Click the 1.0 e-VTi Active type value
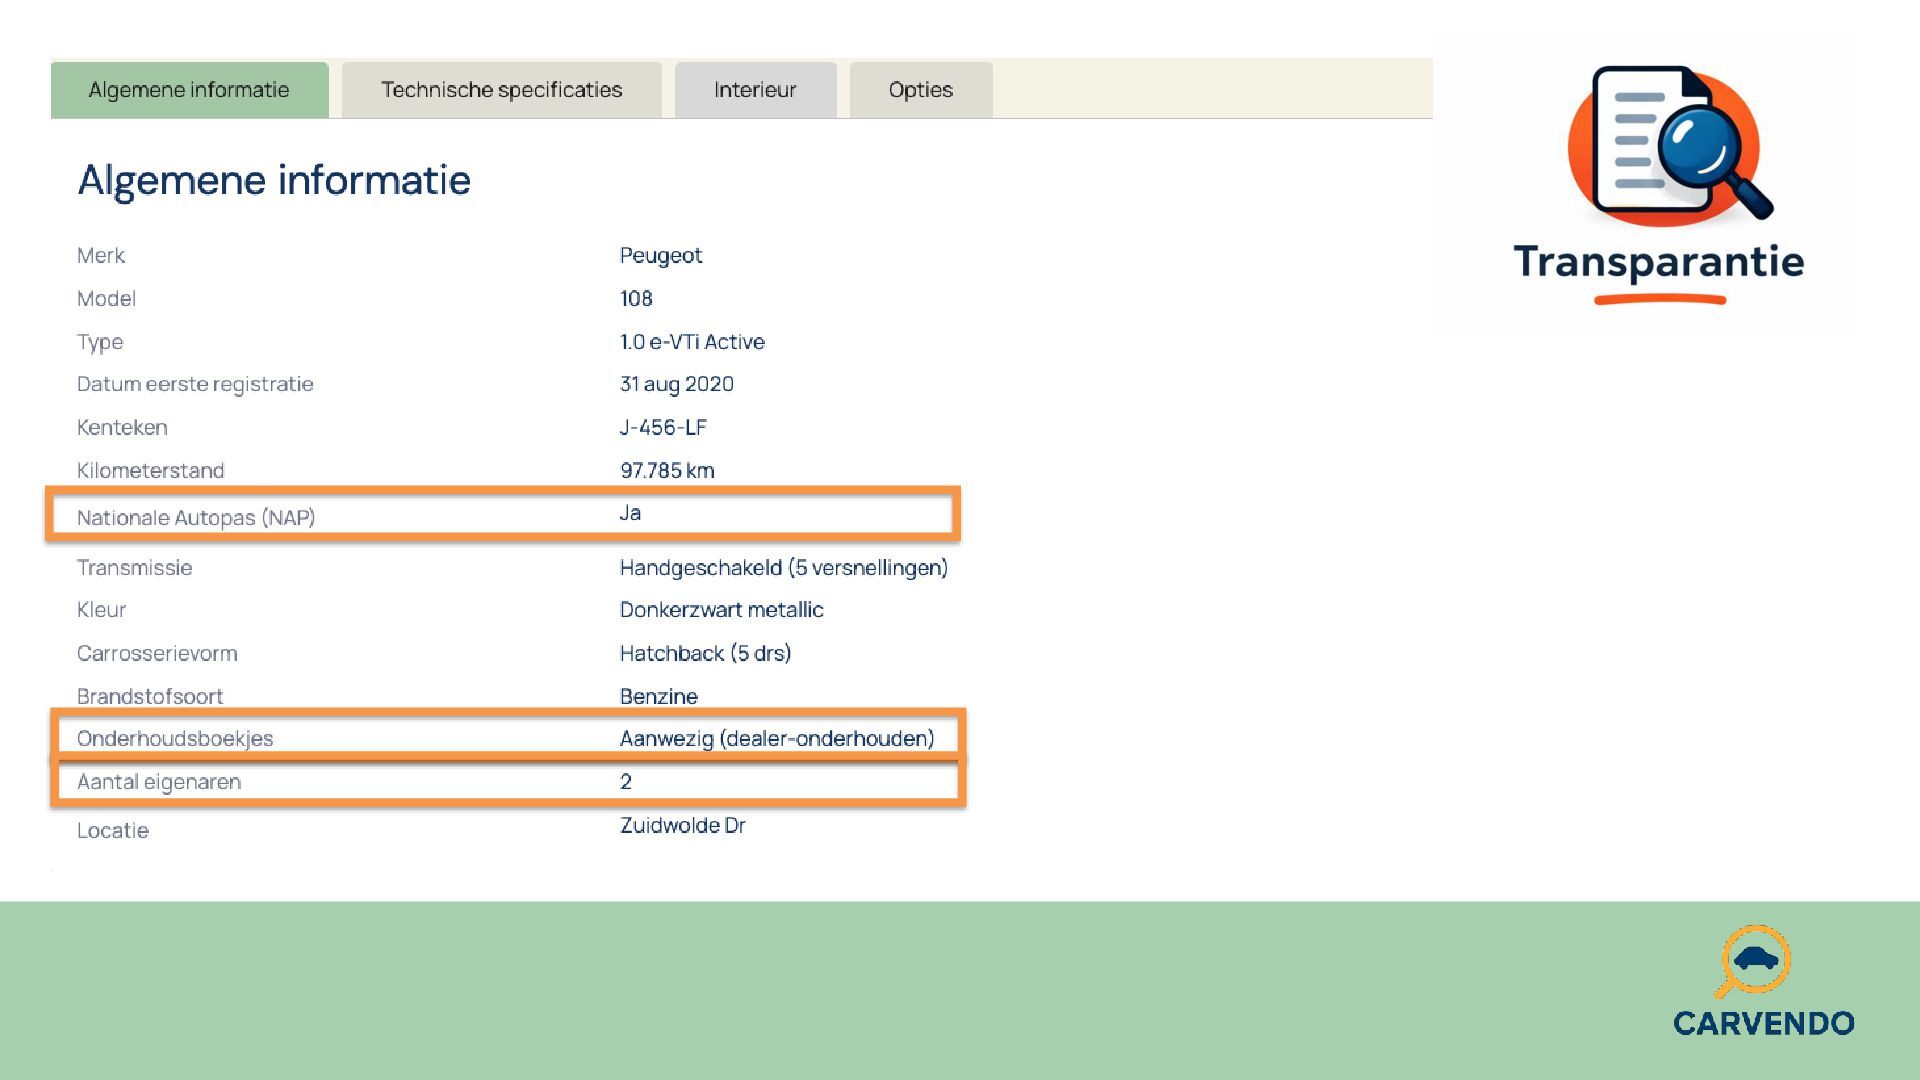1920x1080 pixels. point(692,342)
